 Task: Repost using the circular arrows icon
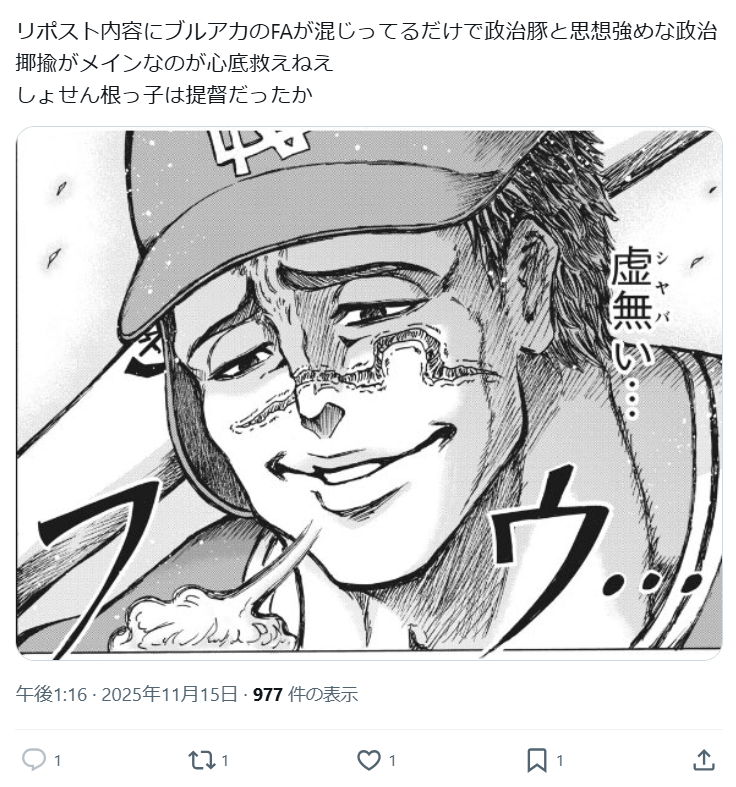coord(202,760)
